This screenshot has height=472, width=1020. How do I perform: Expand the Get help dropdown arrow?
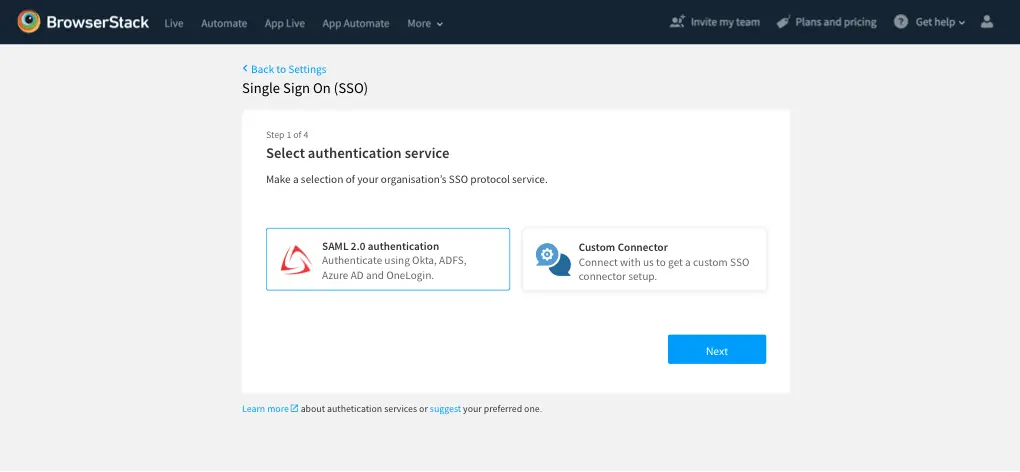pos(962,23)
